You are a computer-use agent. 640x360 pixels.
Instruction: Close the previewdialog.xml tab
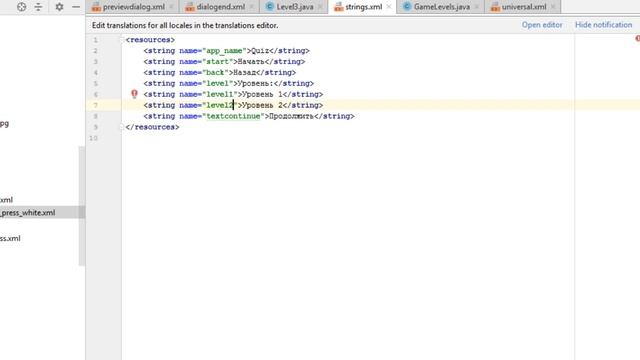click(x=171, y=7)
